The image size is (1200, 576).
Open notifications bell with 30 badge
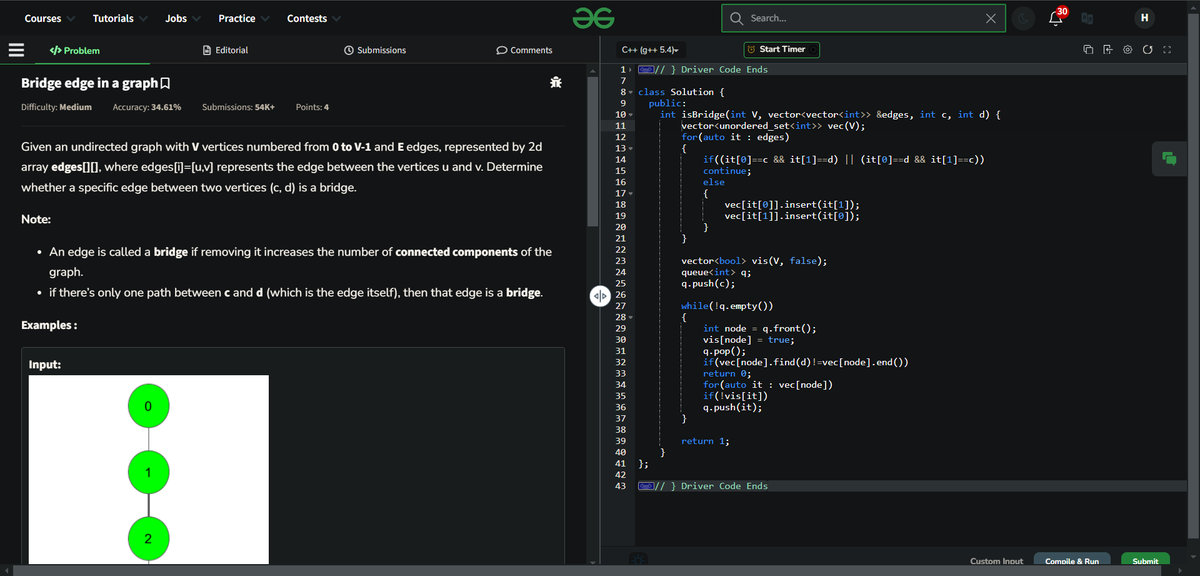pyautogui.click(x=1055, y=17)
